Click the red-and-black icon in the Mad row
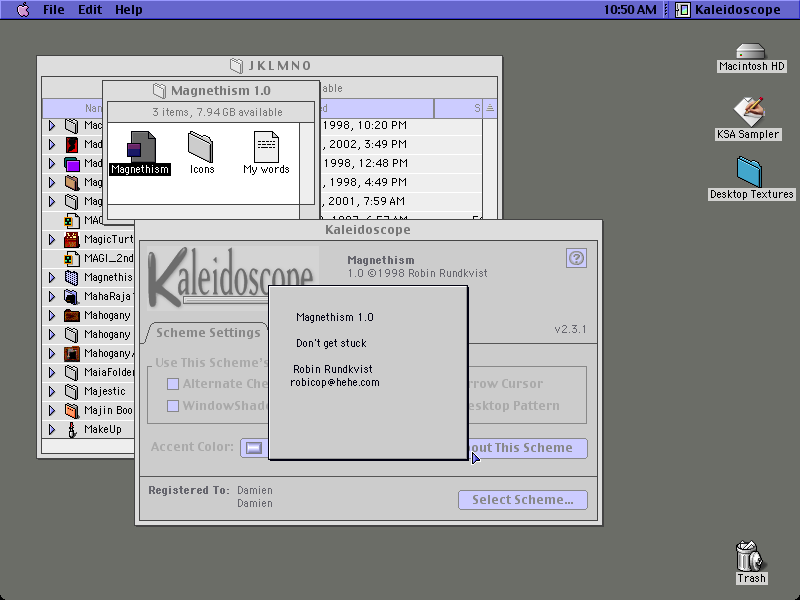 click(71, 144)
